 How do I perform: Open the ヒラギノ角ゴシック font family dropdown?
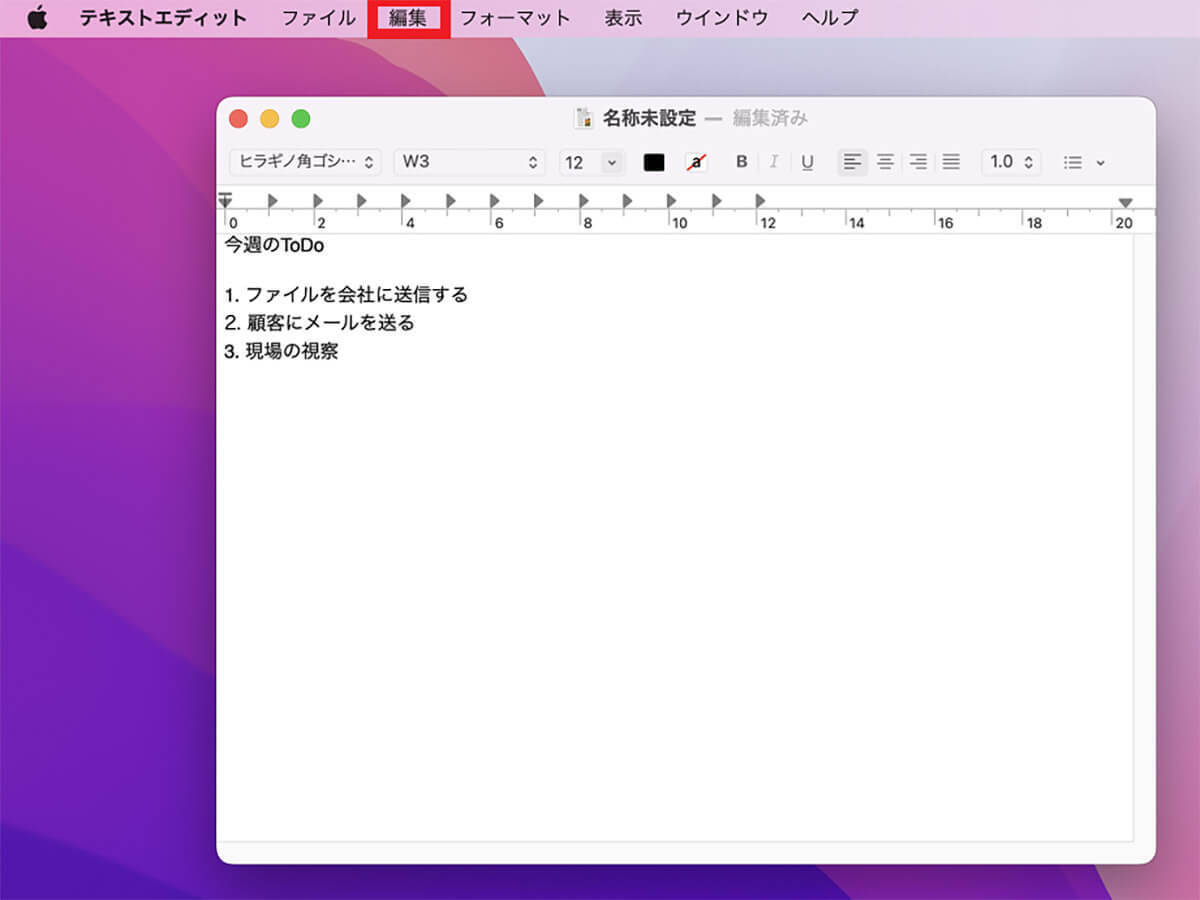coord(305,162)
